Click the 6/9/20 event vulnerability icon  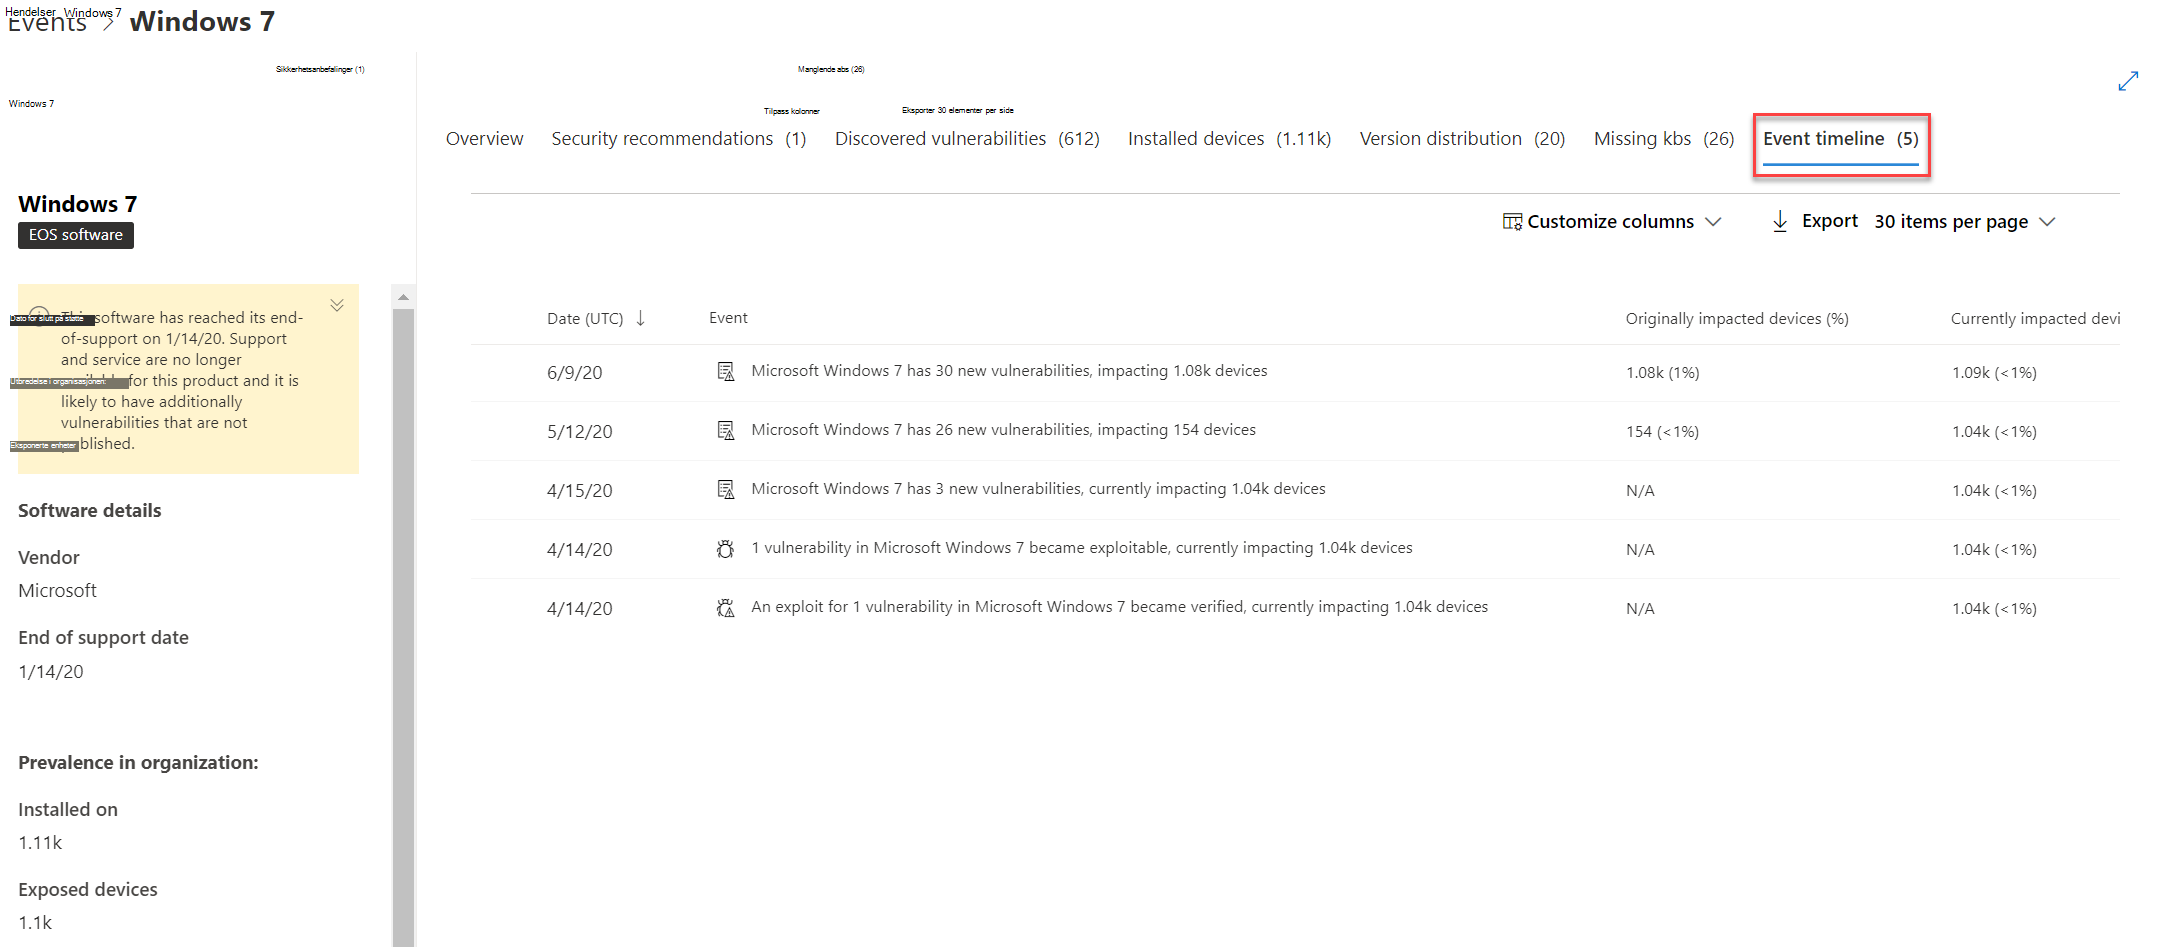coord(726,372)
